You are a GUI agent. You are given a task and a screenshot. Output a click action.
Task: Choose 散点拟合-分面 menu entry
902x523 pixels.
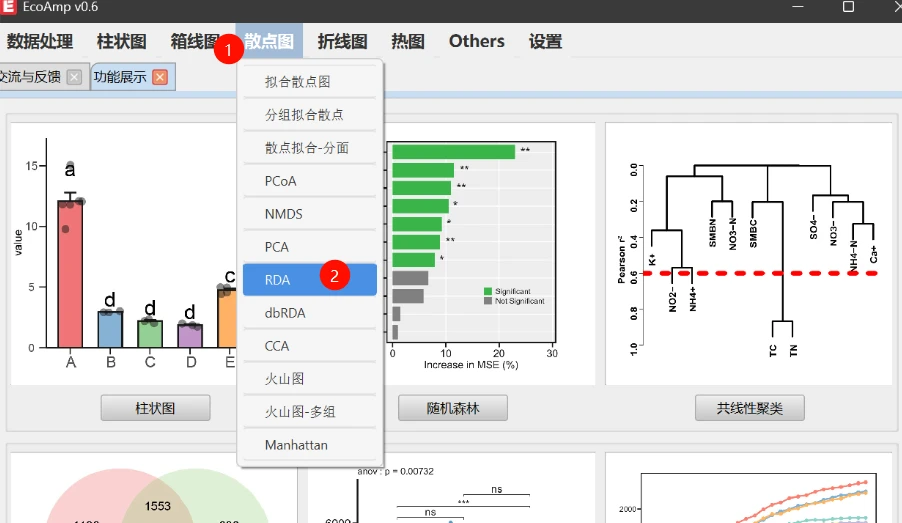[309, 148]
